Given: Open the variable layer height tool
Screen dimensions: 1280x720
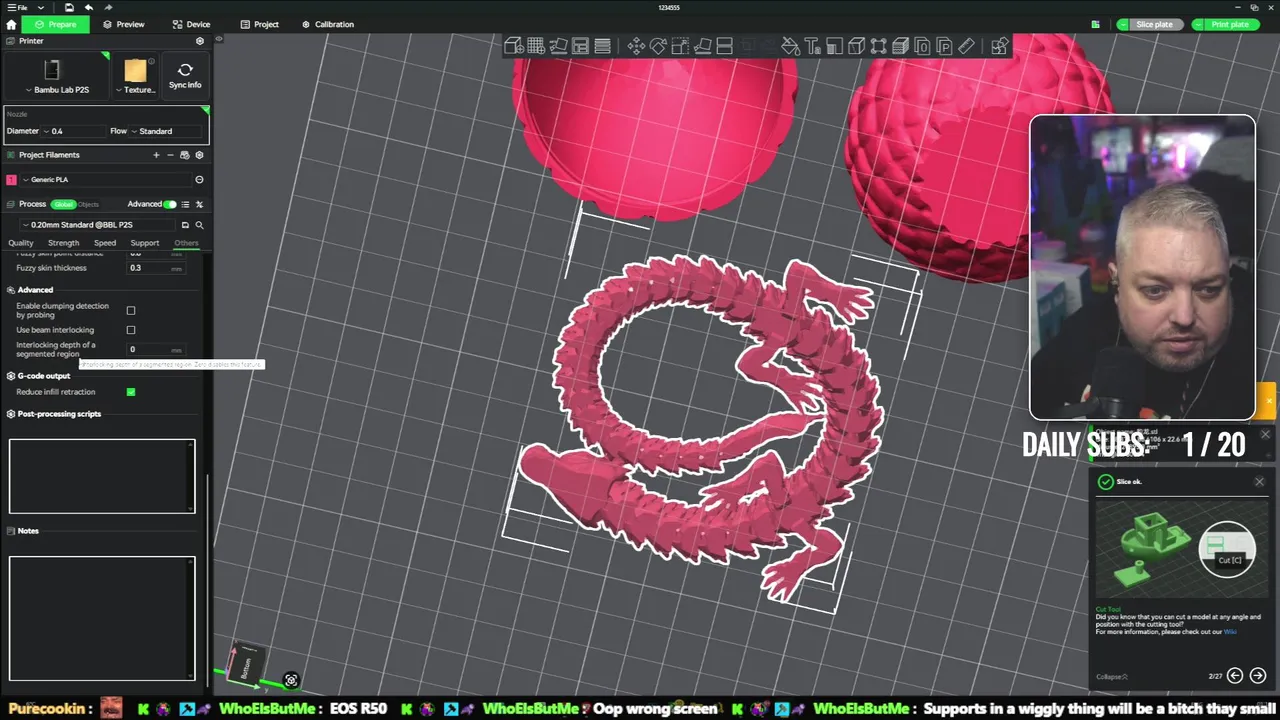Looking at the screenshot, I should (x=602, y=46).
